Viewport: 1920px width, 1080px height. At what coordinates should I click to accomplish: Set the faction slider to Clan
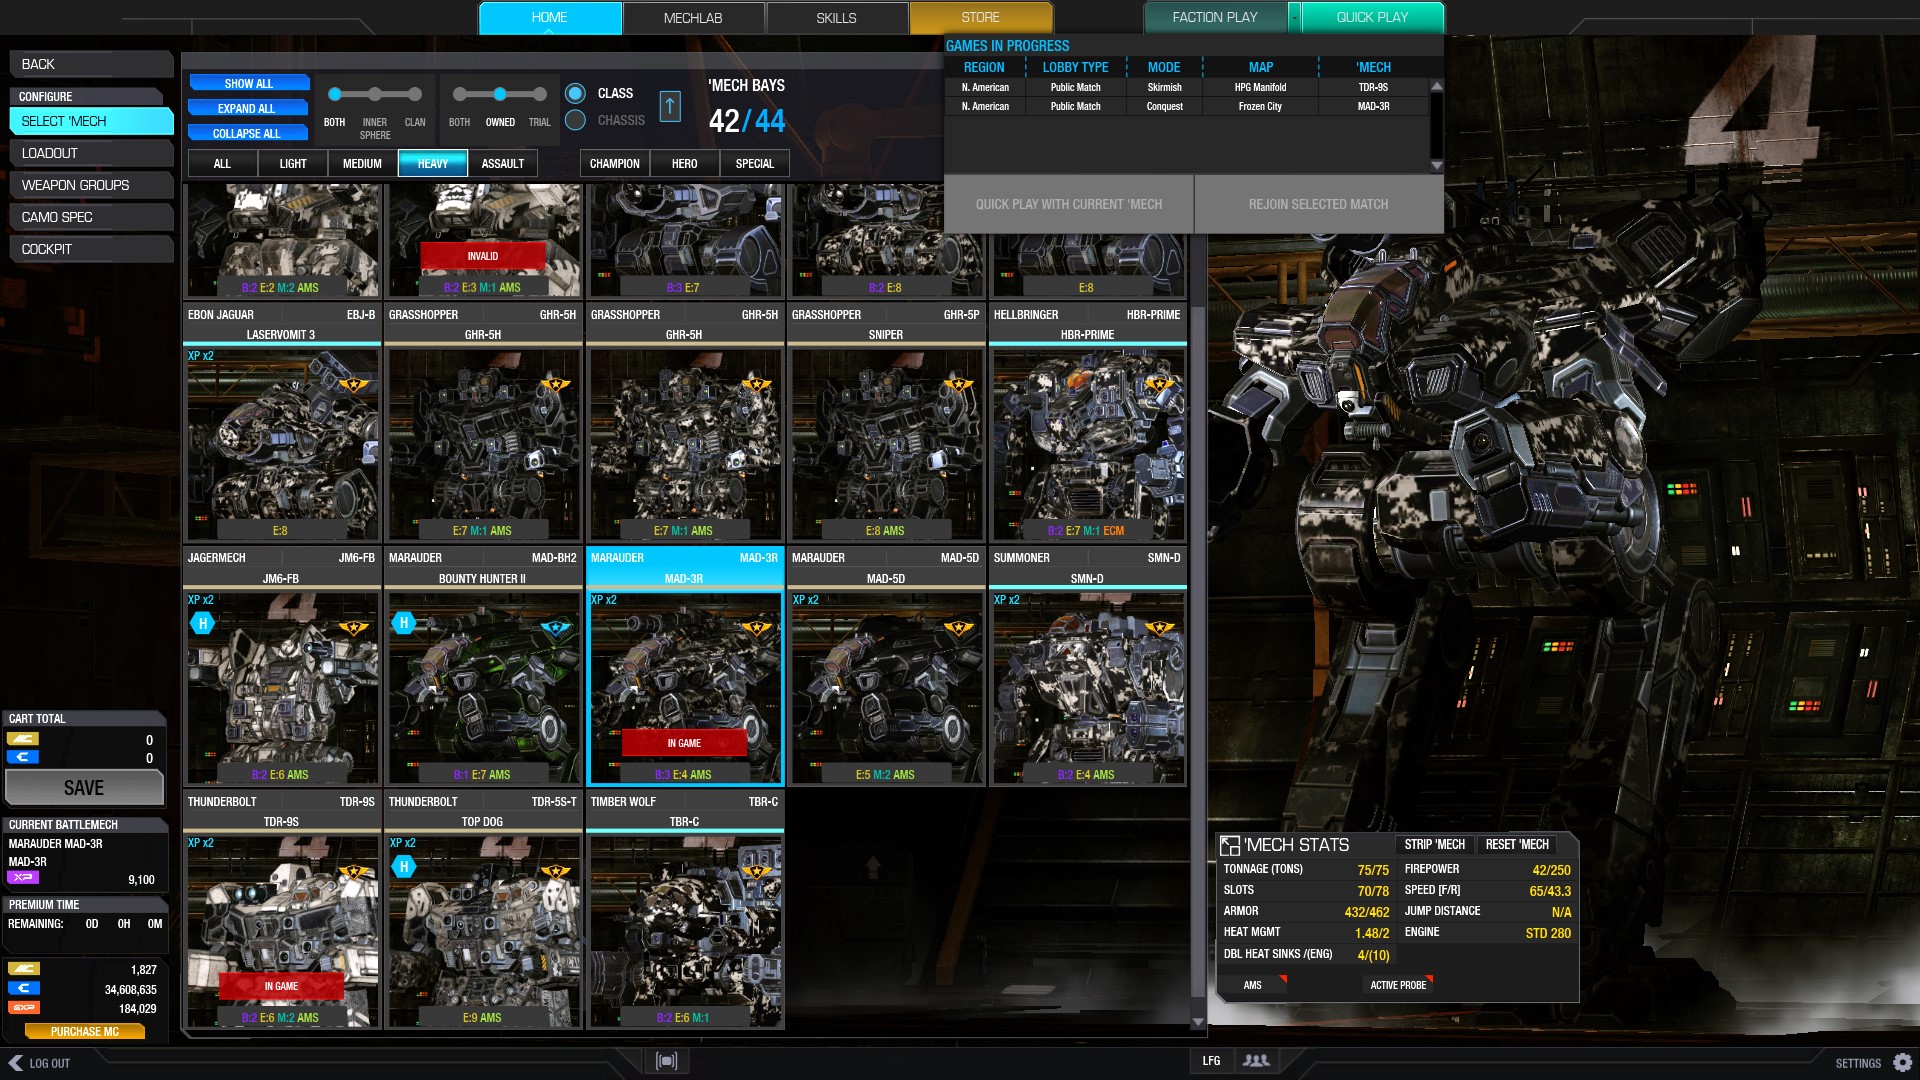click(414, 94)
